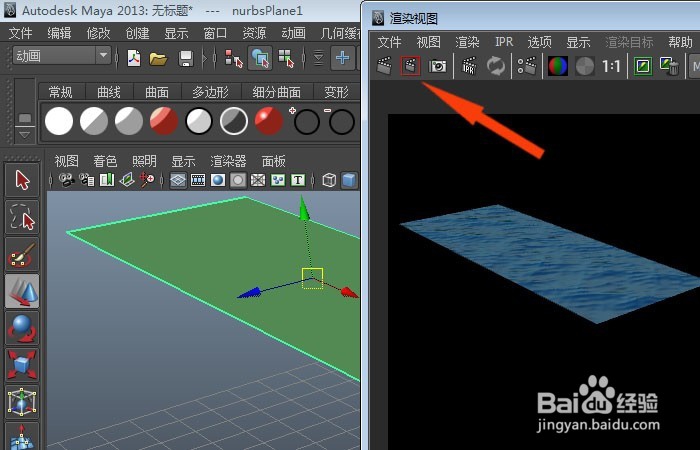Open the viewport 面板 menu
700x450 pixels.
tap(274, 161)
